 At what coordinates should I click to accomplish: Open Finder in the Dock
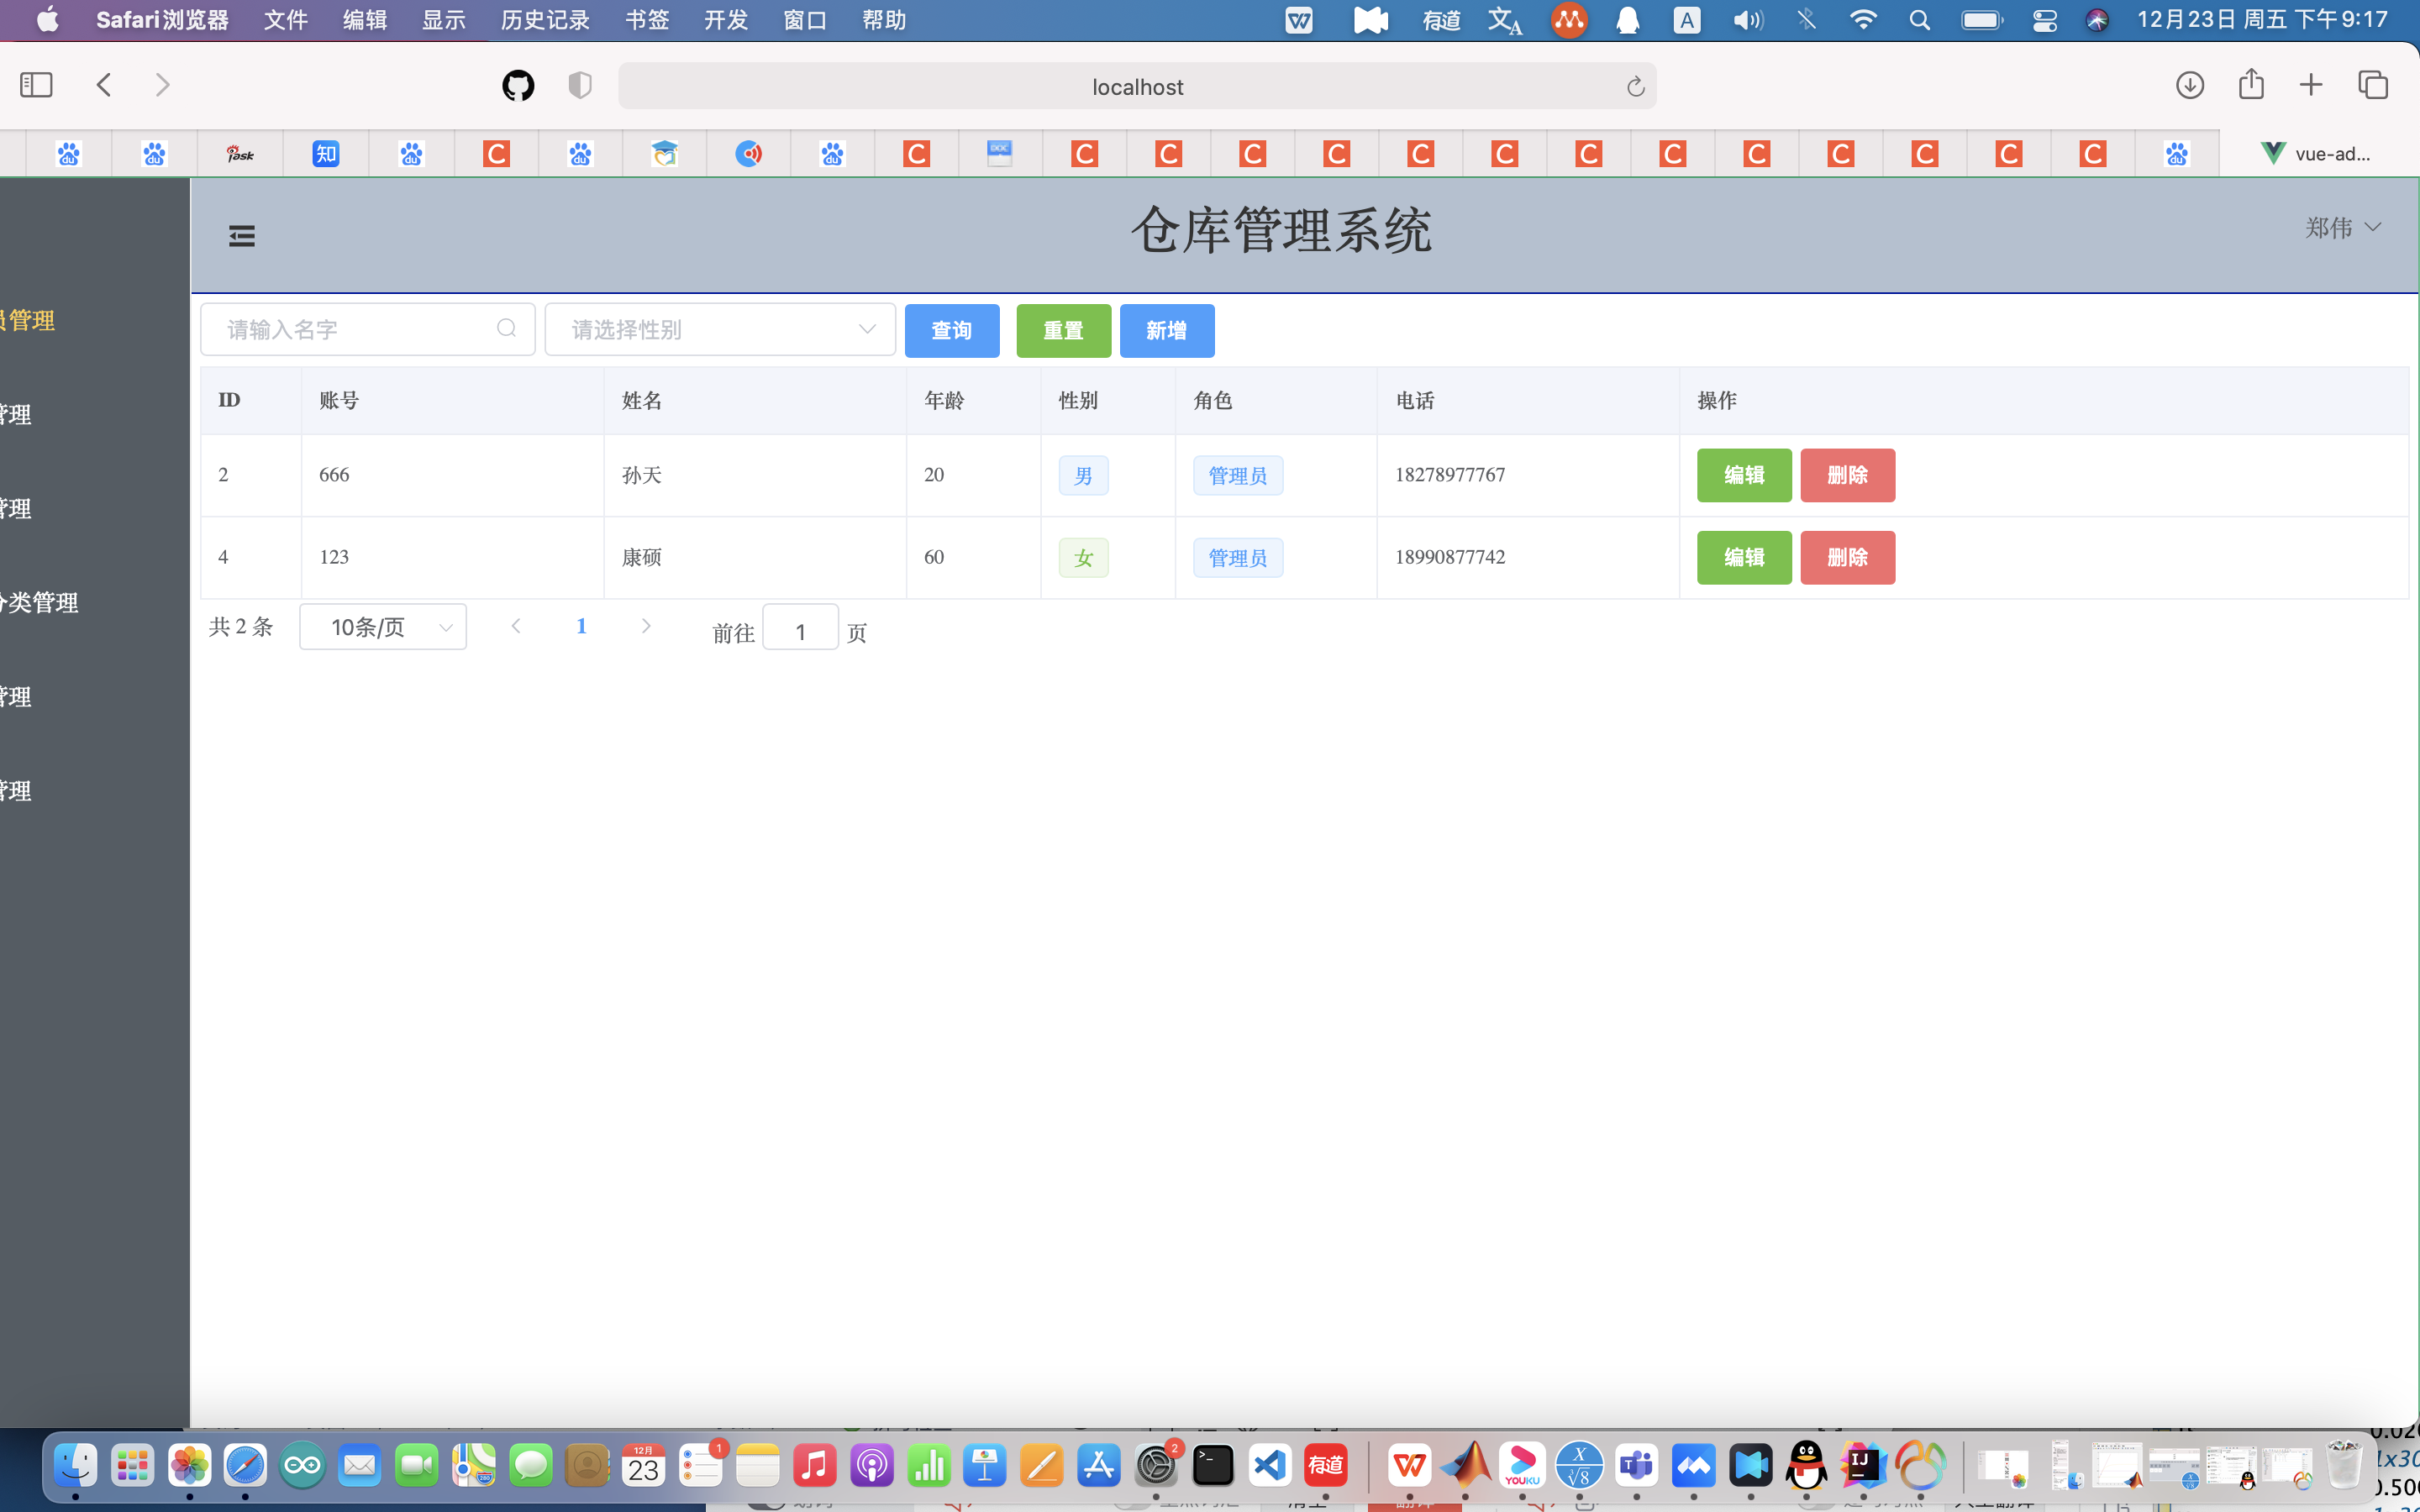click(x=75, y=1466)
